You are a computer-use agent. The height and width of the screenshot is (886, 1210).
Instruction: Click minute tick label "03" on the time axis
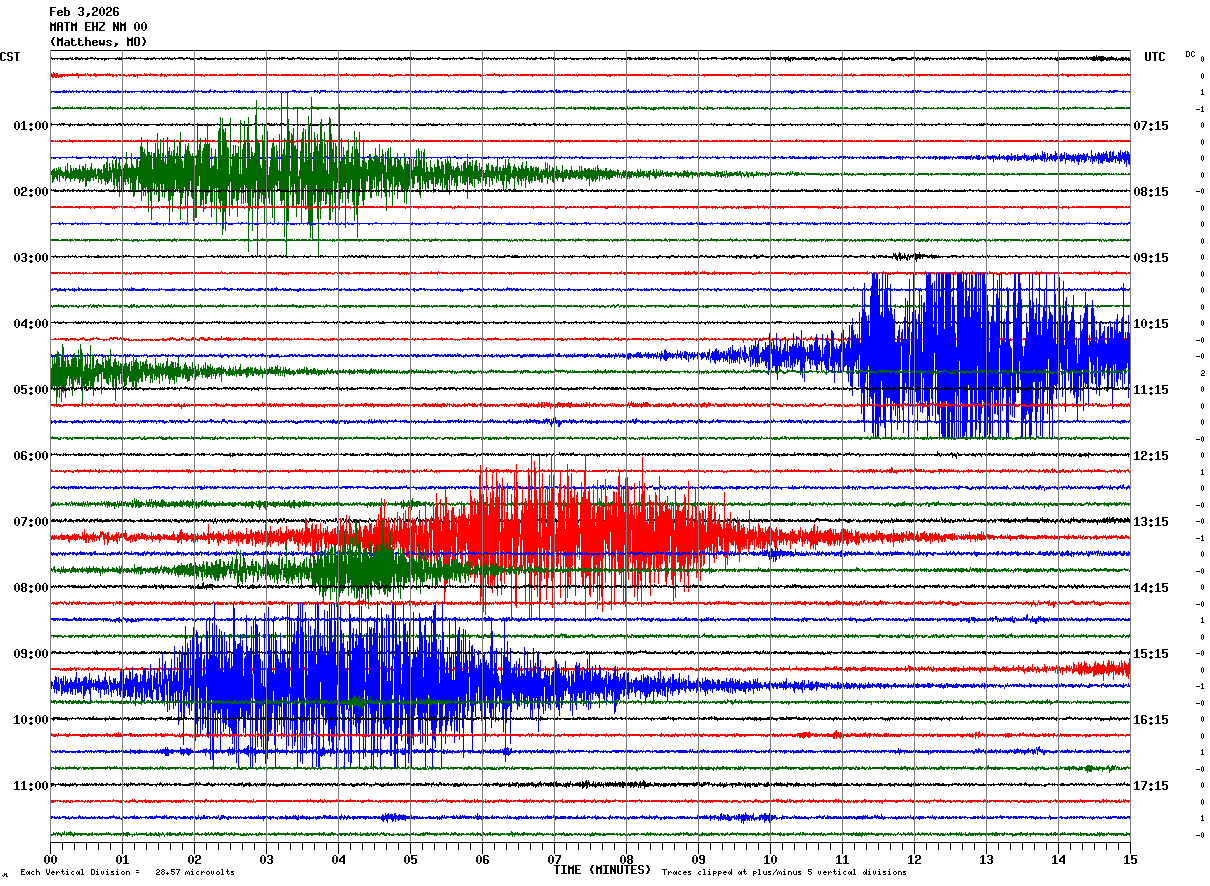pyautogui.click(x=266, y=859)
